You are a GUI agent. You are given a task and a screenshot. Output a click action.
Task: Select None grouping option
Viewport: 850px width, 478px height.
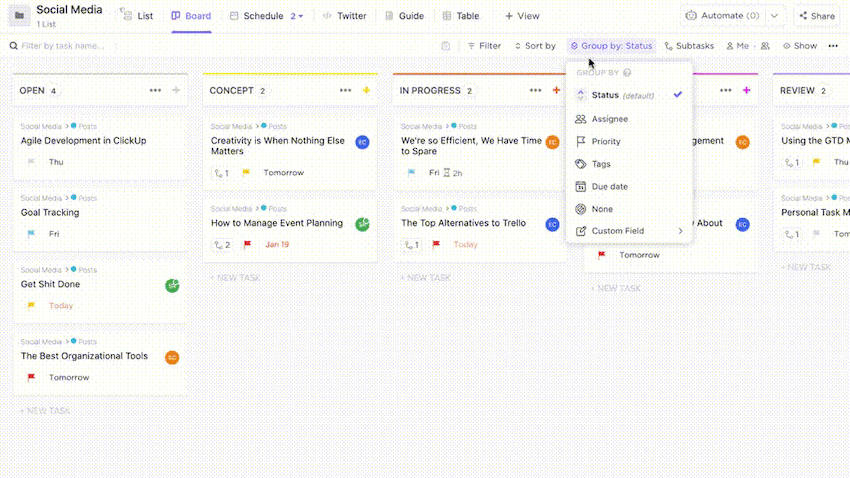(629, 209)
